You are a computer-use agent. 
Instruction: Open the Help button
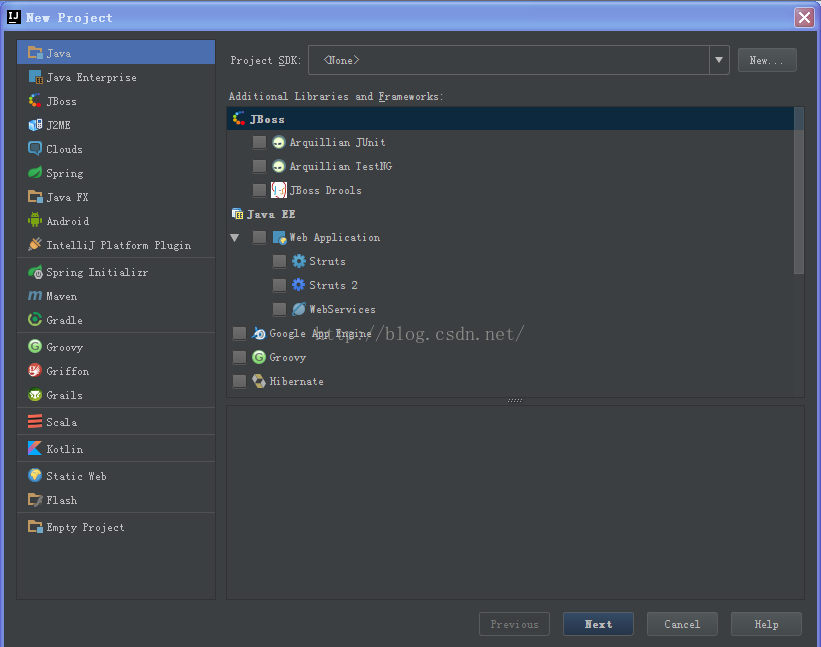coord(766,624)
